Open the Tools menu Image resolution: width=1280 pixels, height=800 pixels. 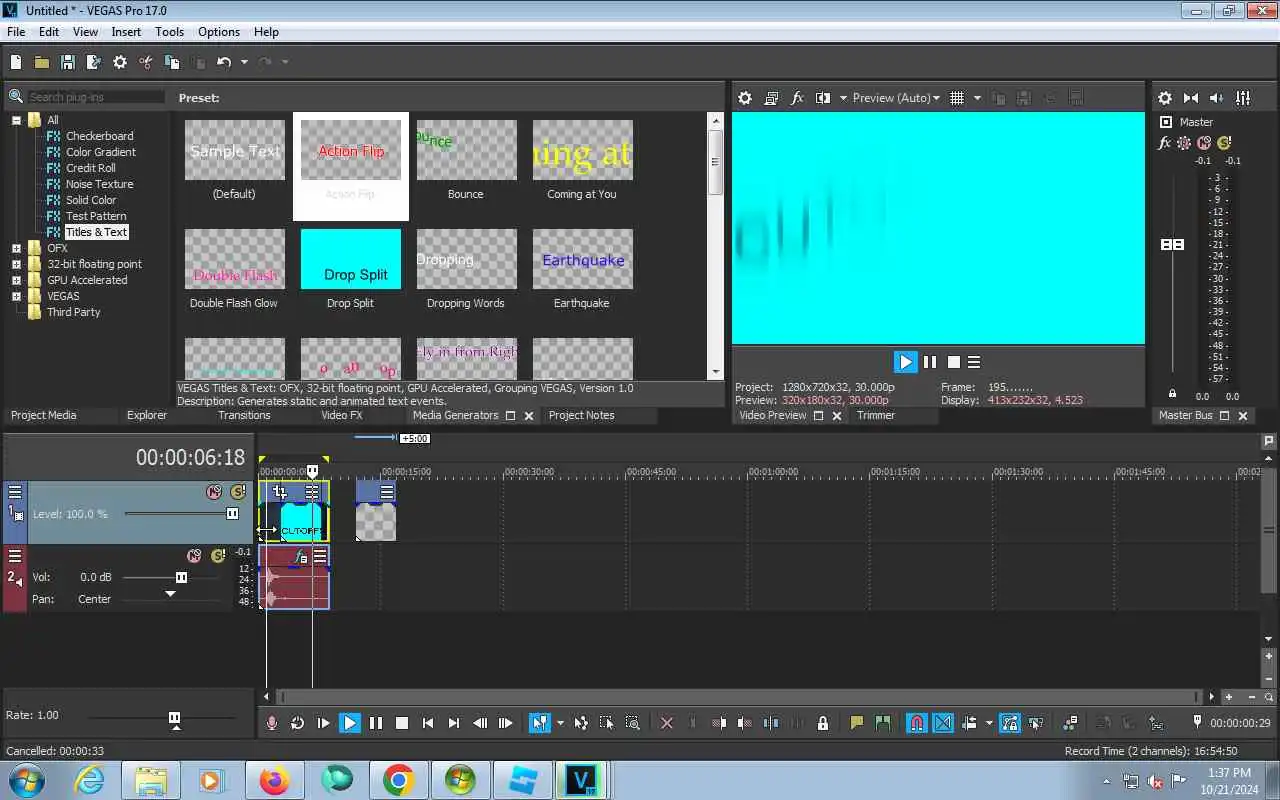169,32
